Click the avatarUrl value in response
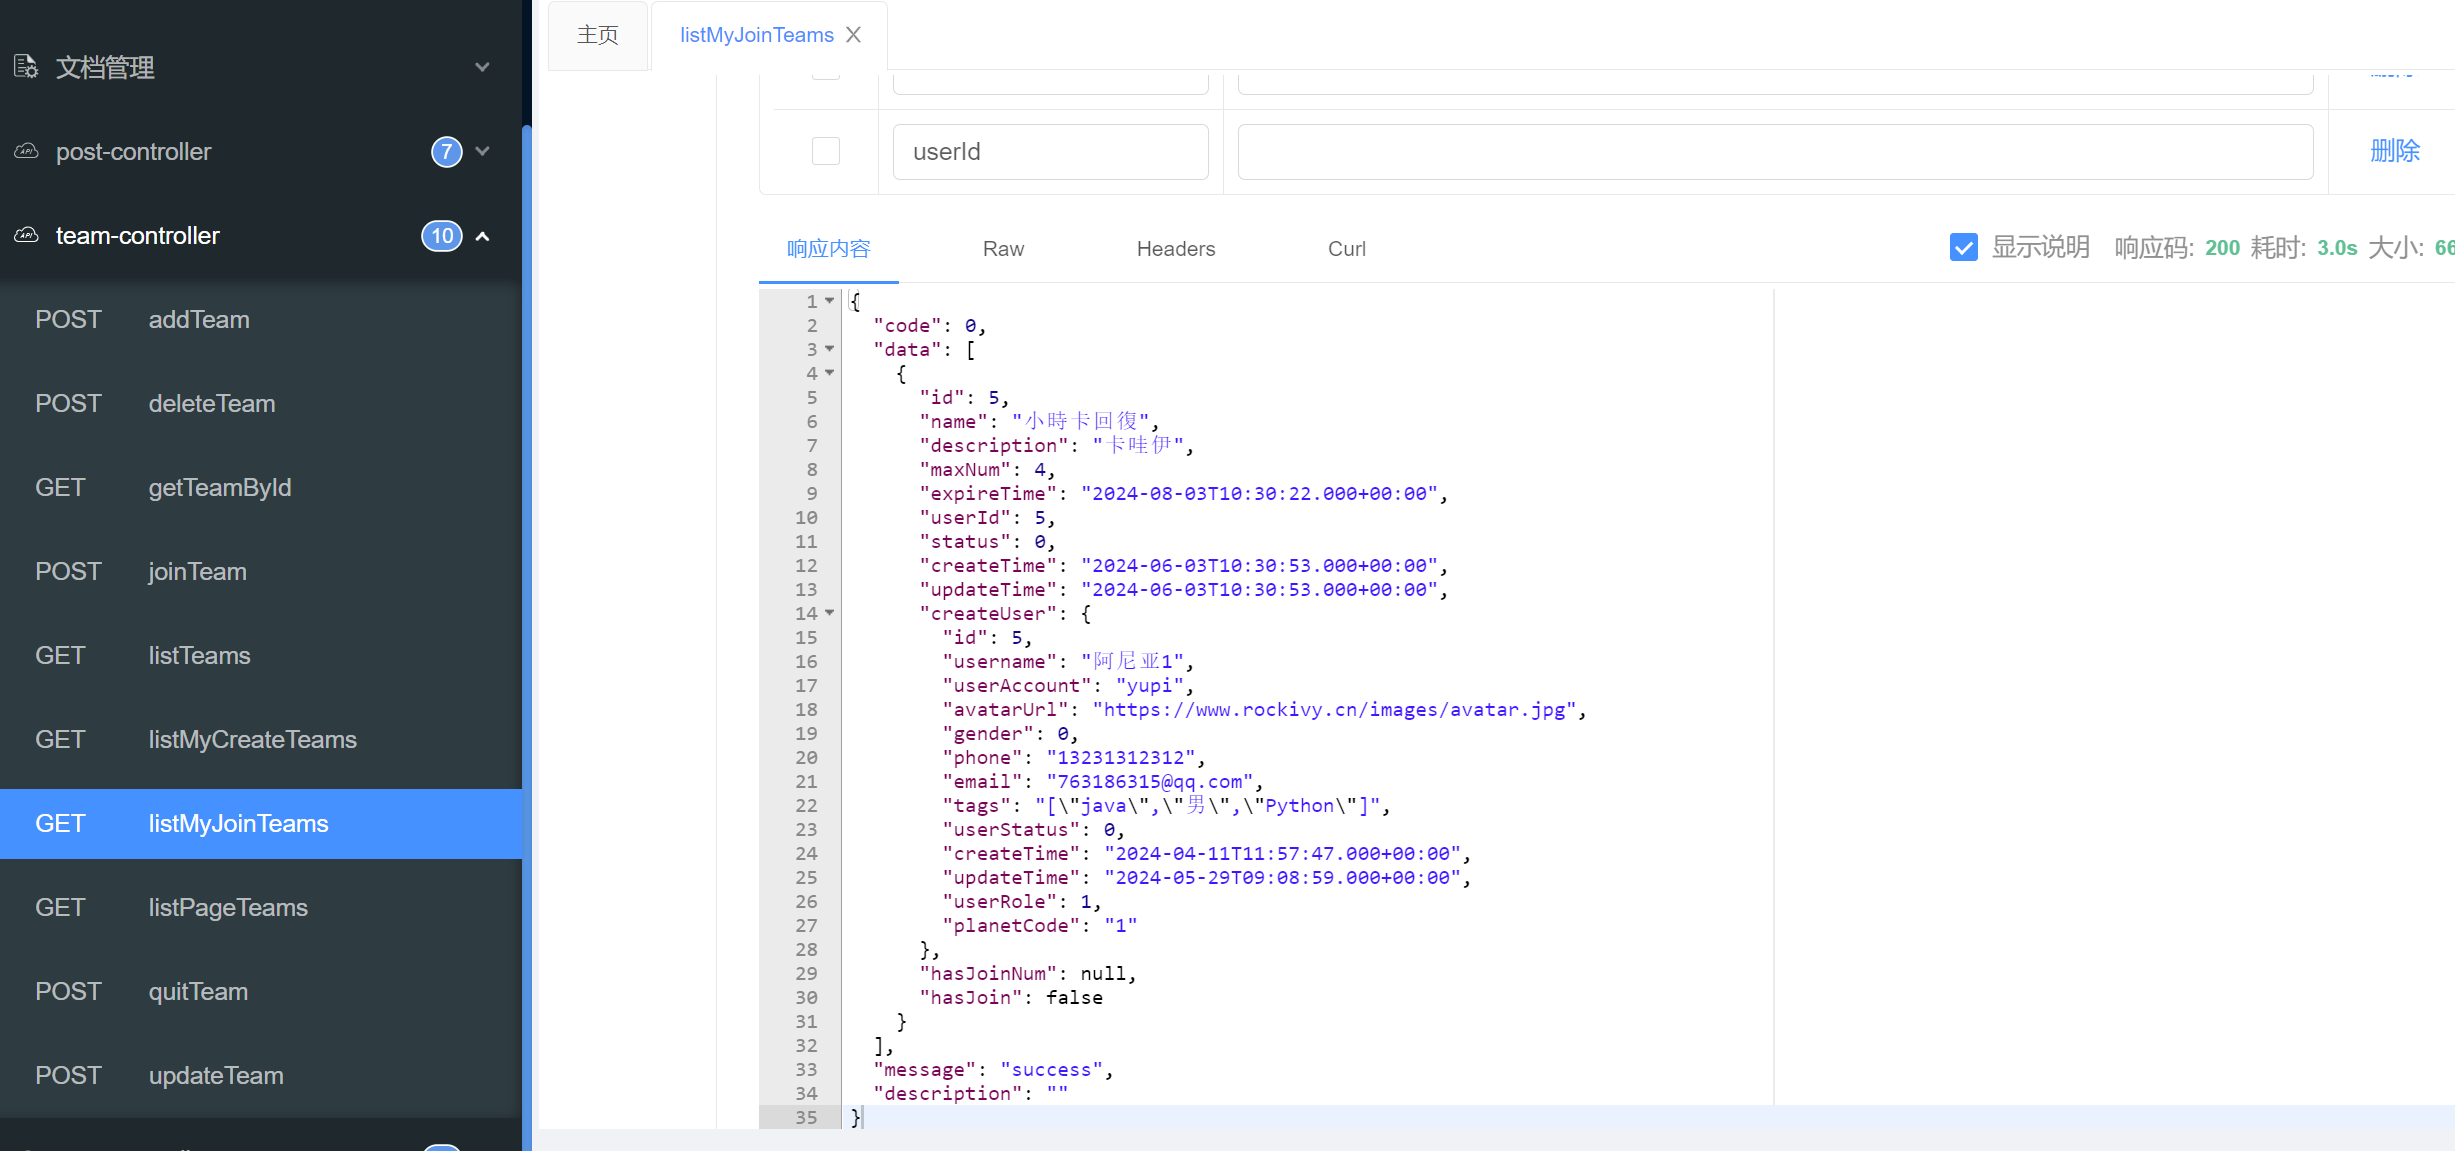The width and height of the screenshot is (2455, 1151). click(x=1334, y=709)
